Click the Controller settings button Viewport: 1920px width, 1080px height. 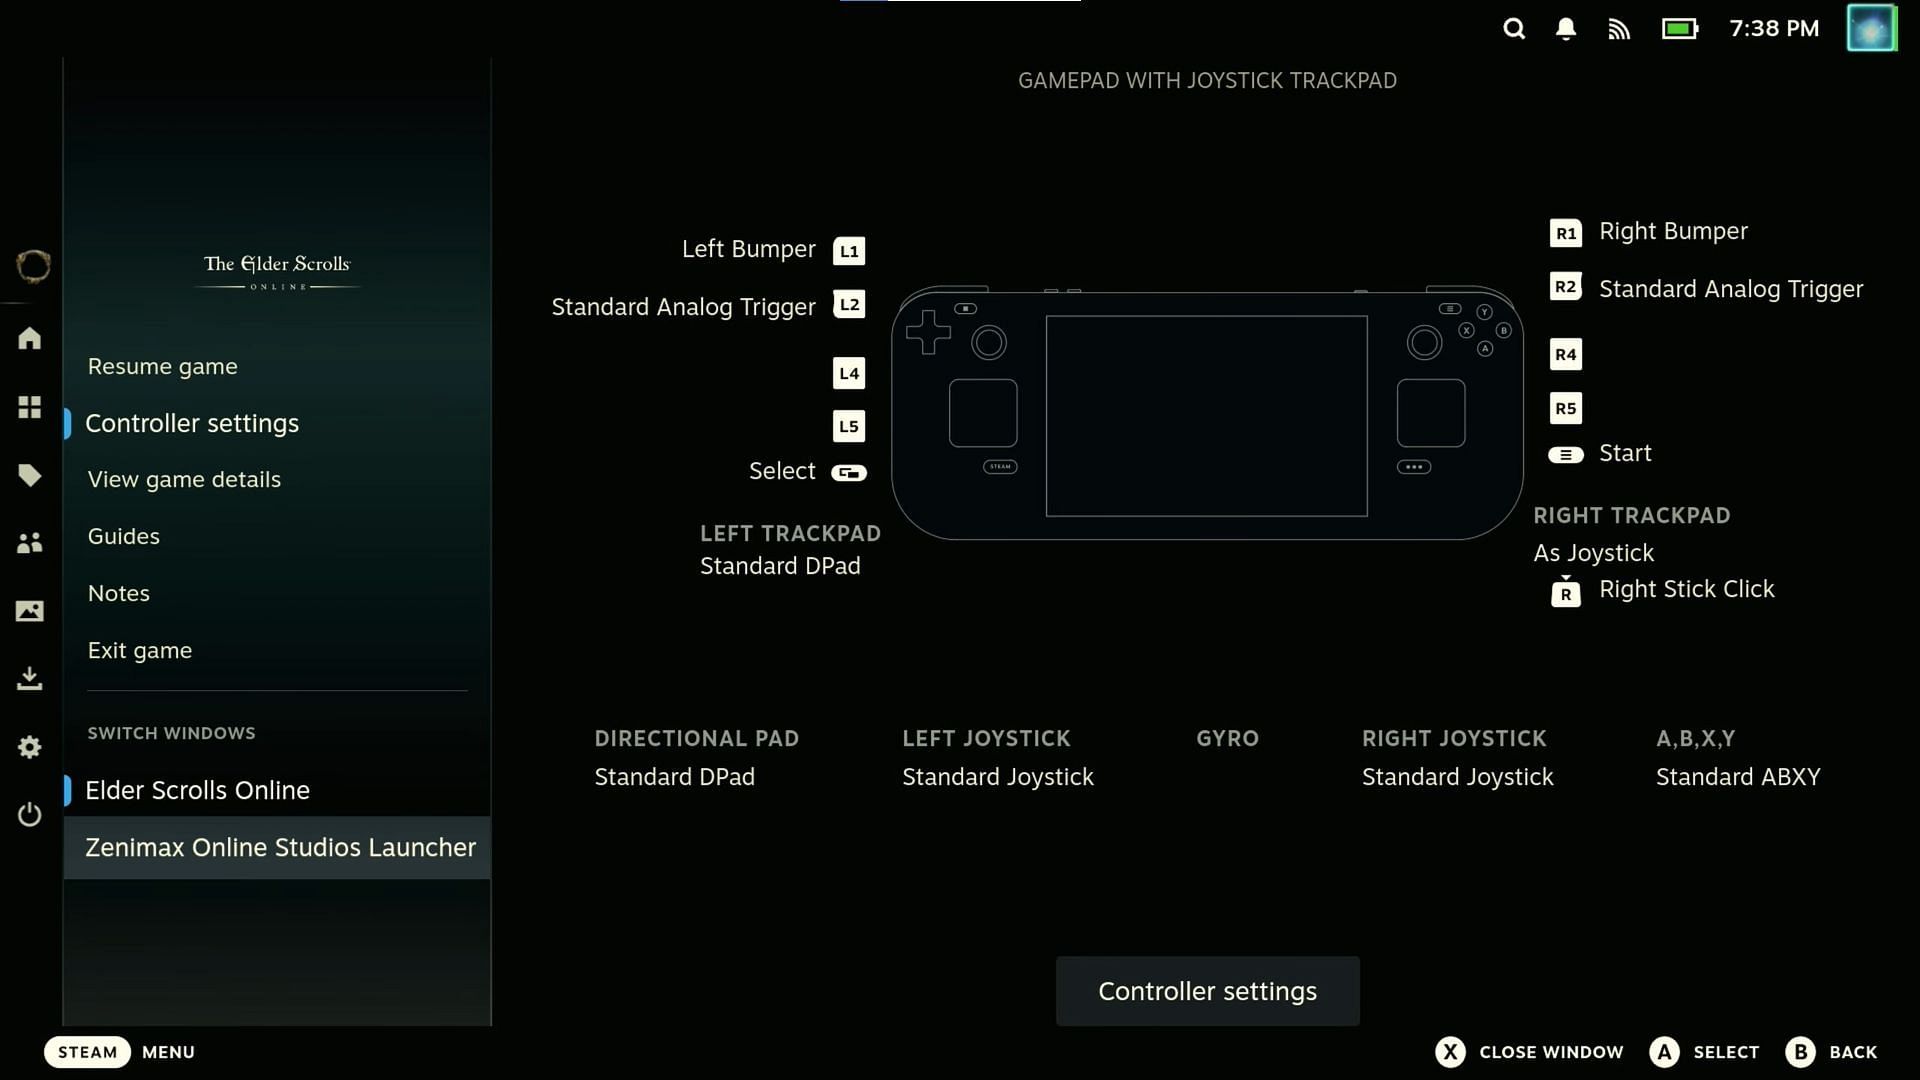coord(1208,990)
